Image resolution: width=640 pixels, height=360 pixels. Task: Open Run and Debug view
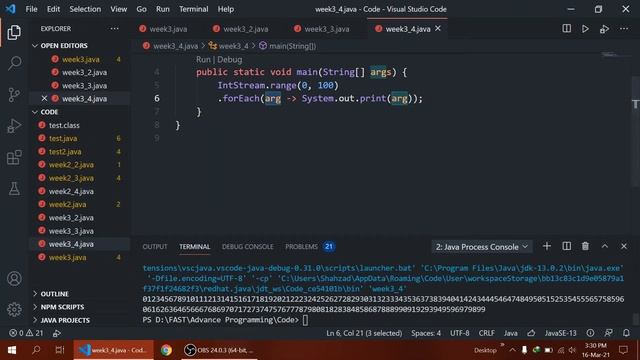tap(14, 126)
